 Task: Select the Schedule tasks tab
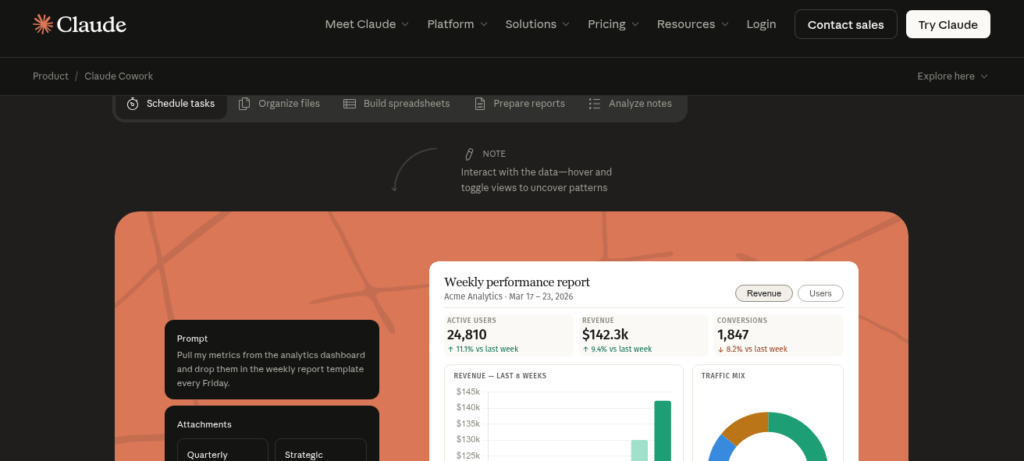click(x=171, y=104)
